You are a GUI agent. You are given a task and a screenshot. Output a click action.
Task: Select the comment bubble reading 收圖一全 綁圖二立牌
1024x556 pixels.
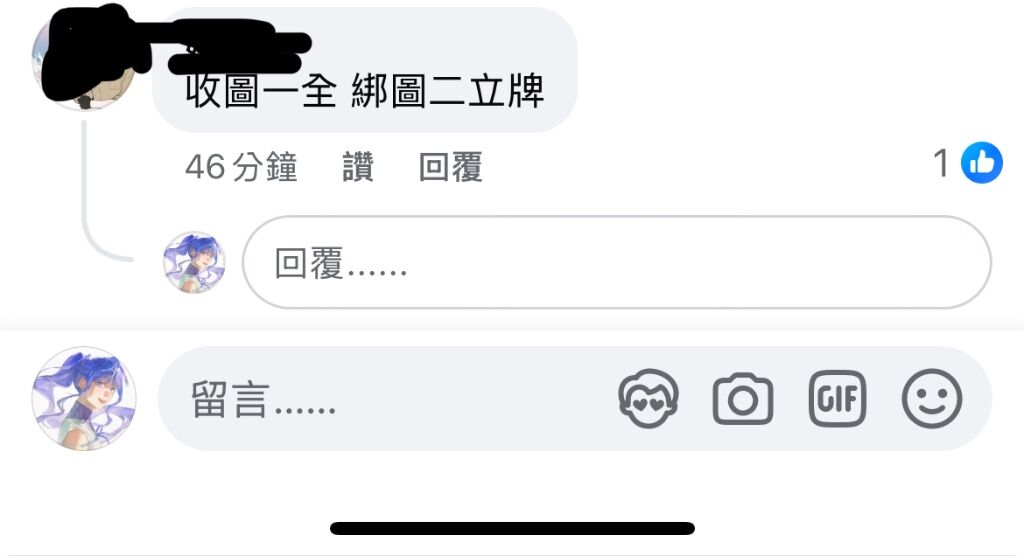click(x=364, y=70)
